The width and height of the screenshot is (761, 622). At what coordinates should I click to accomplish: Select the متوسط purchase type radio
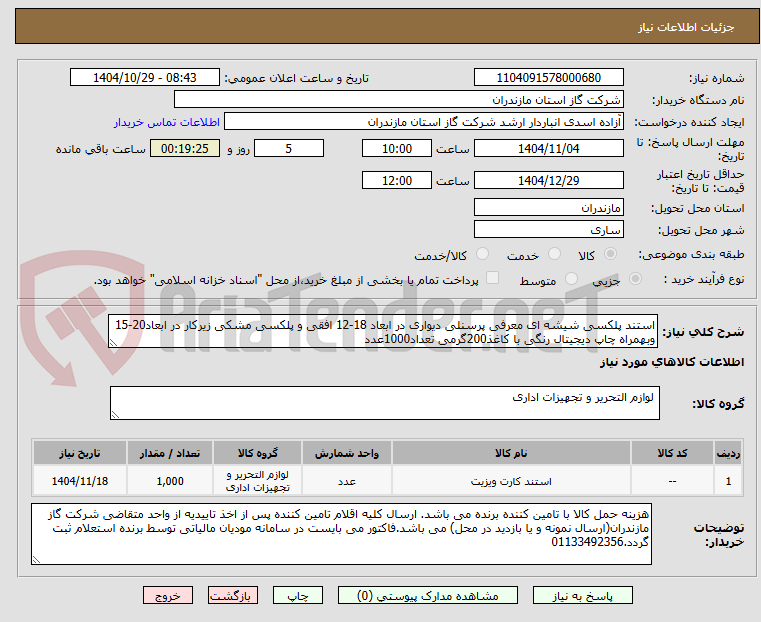pyautogui.click(x=571, y=278)
